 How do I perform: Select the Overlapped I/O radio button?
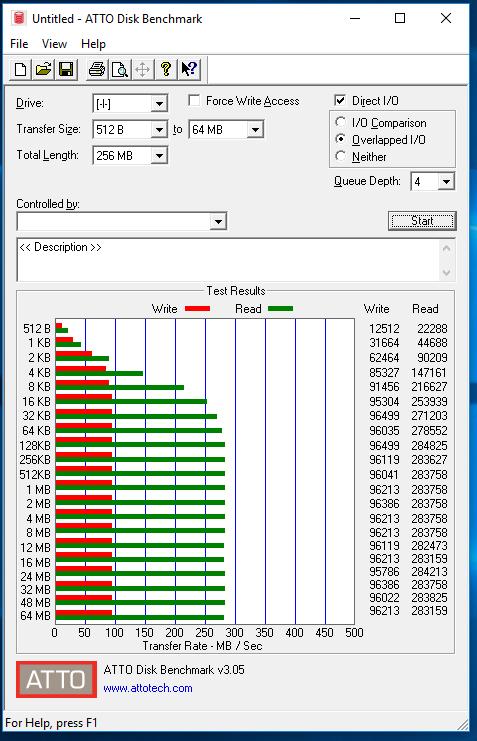340,139
